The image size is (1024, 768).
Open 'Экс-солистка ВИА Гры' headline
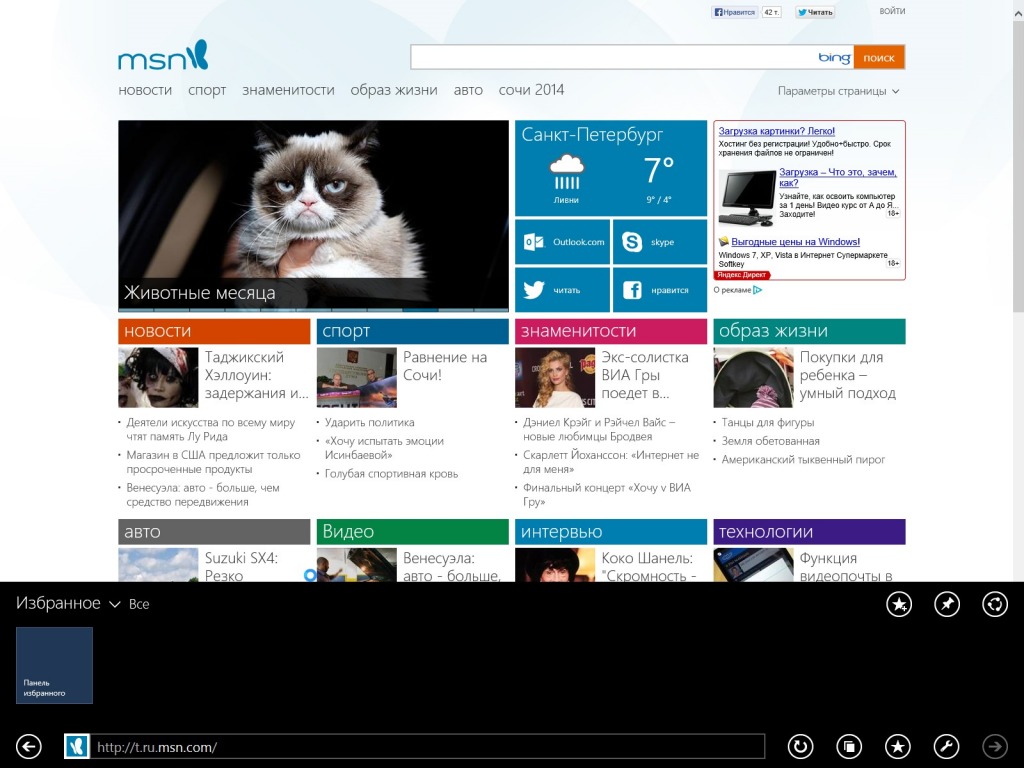pyautogui.click(x=645, y=376)
